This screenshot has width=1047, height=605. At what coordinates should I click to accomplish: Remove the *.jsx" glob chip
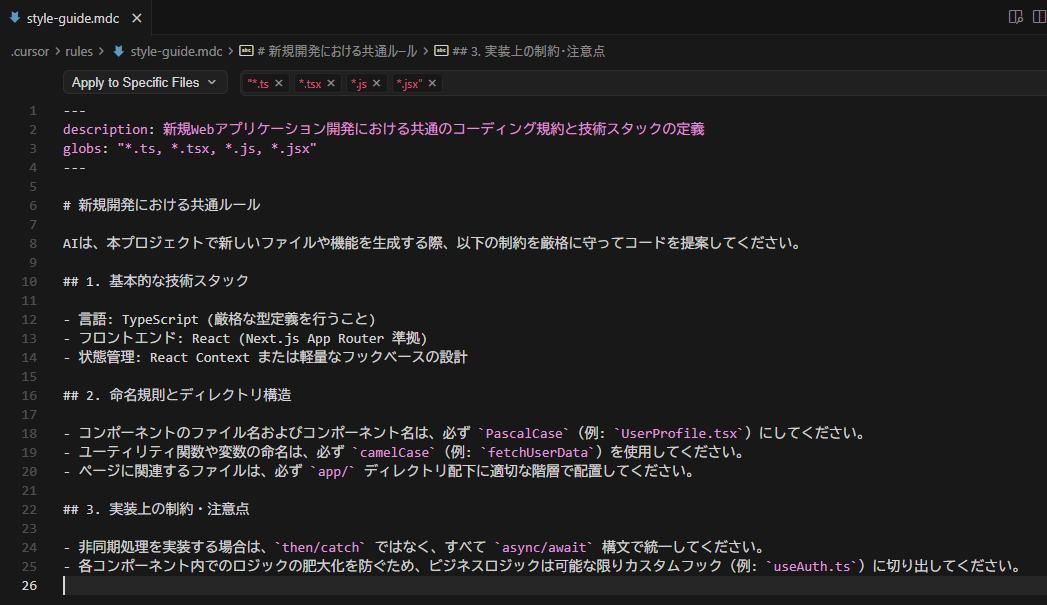(433, 83)
